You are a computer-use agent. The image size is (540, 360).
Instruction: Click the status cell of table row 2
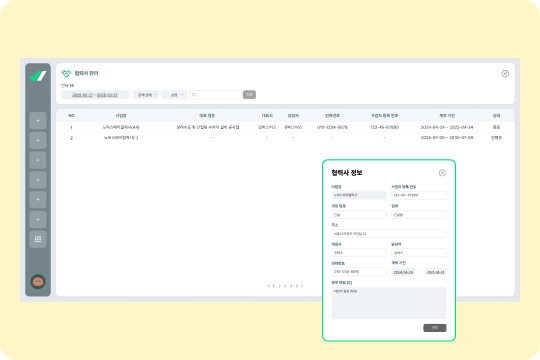tap(496, 138)
